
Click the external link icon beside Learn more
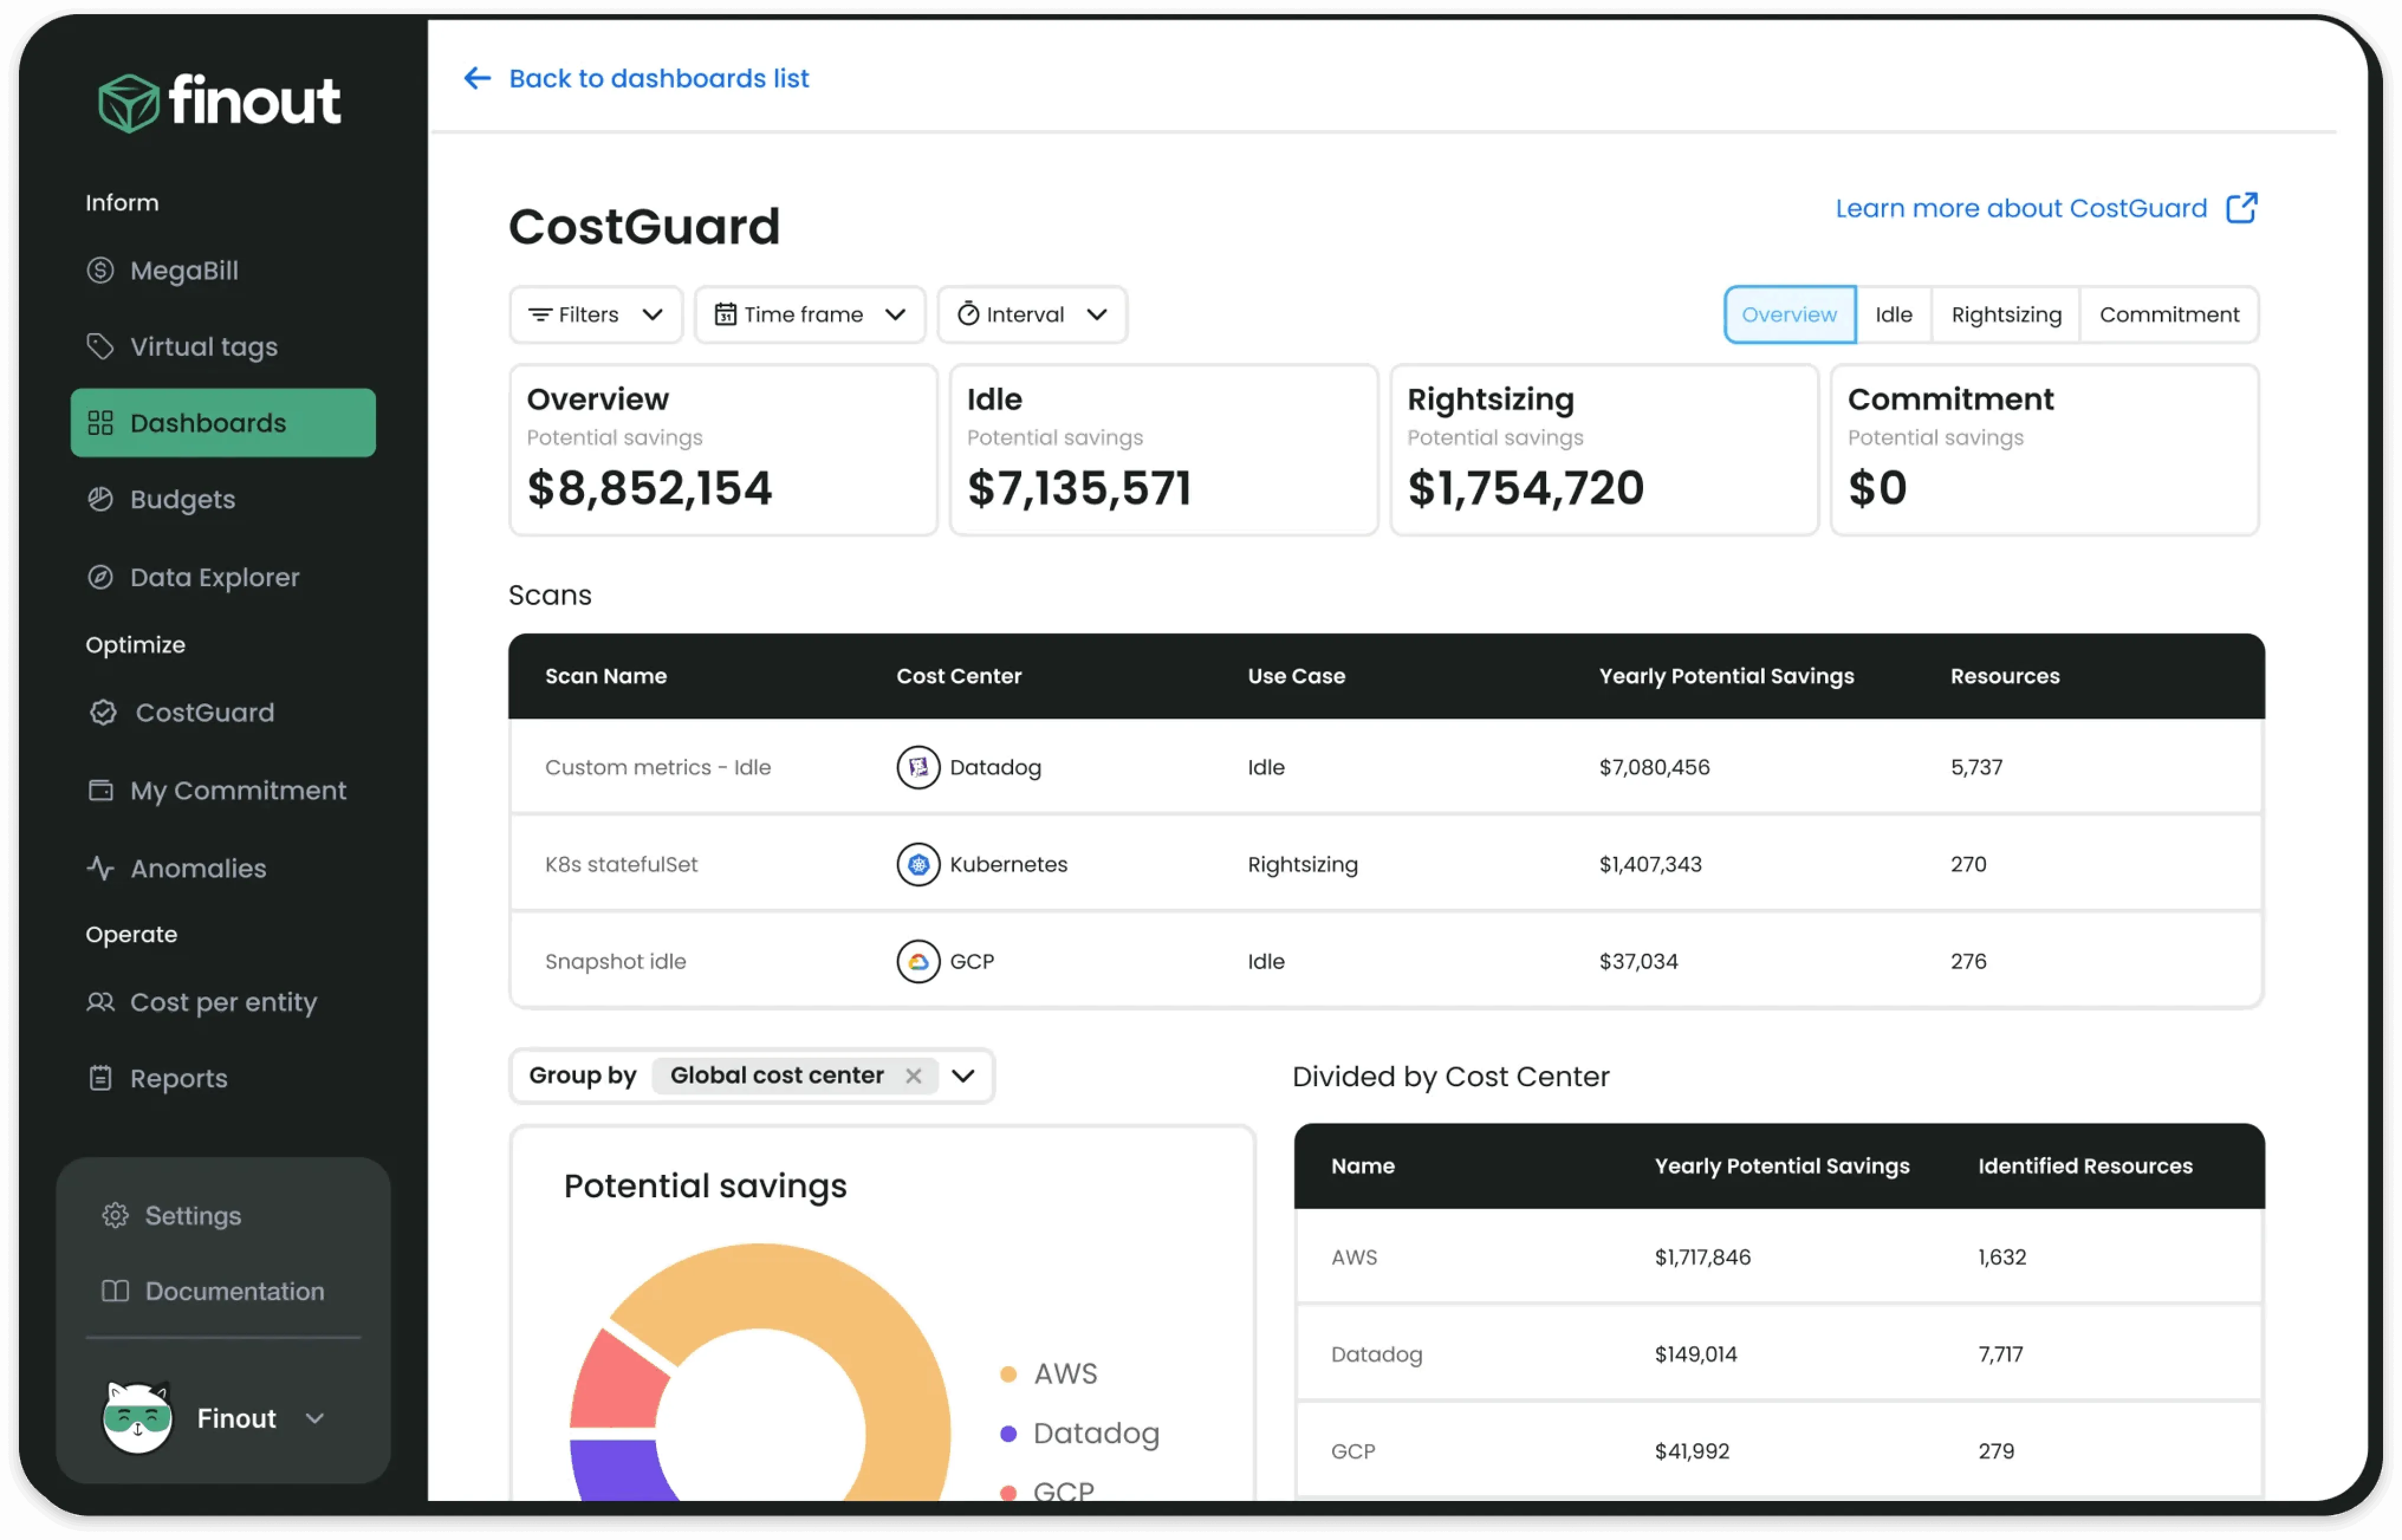click(x=2241, y=208)
